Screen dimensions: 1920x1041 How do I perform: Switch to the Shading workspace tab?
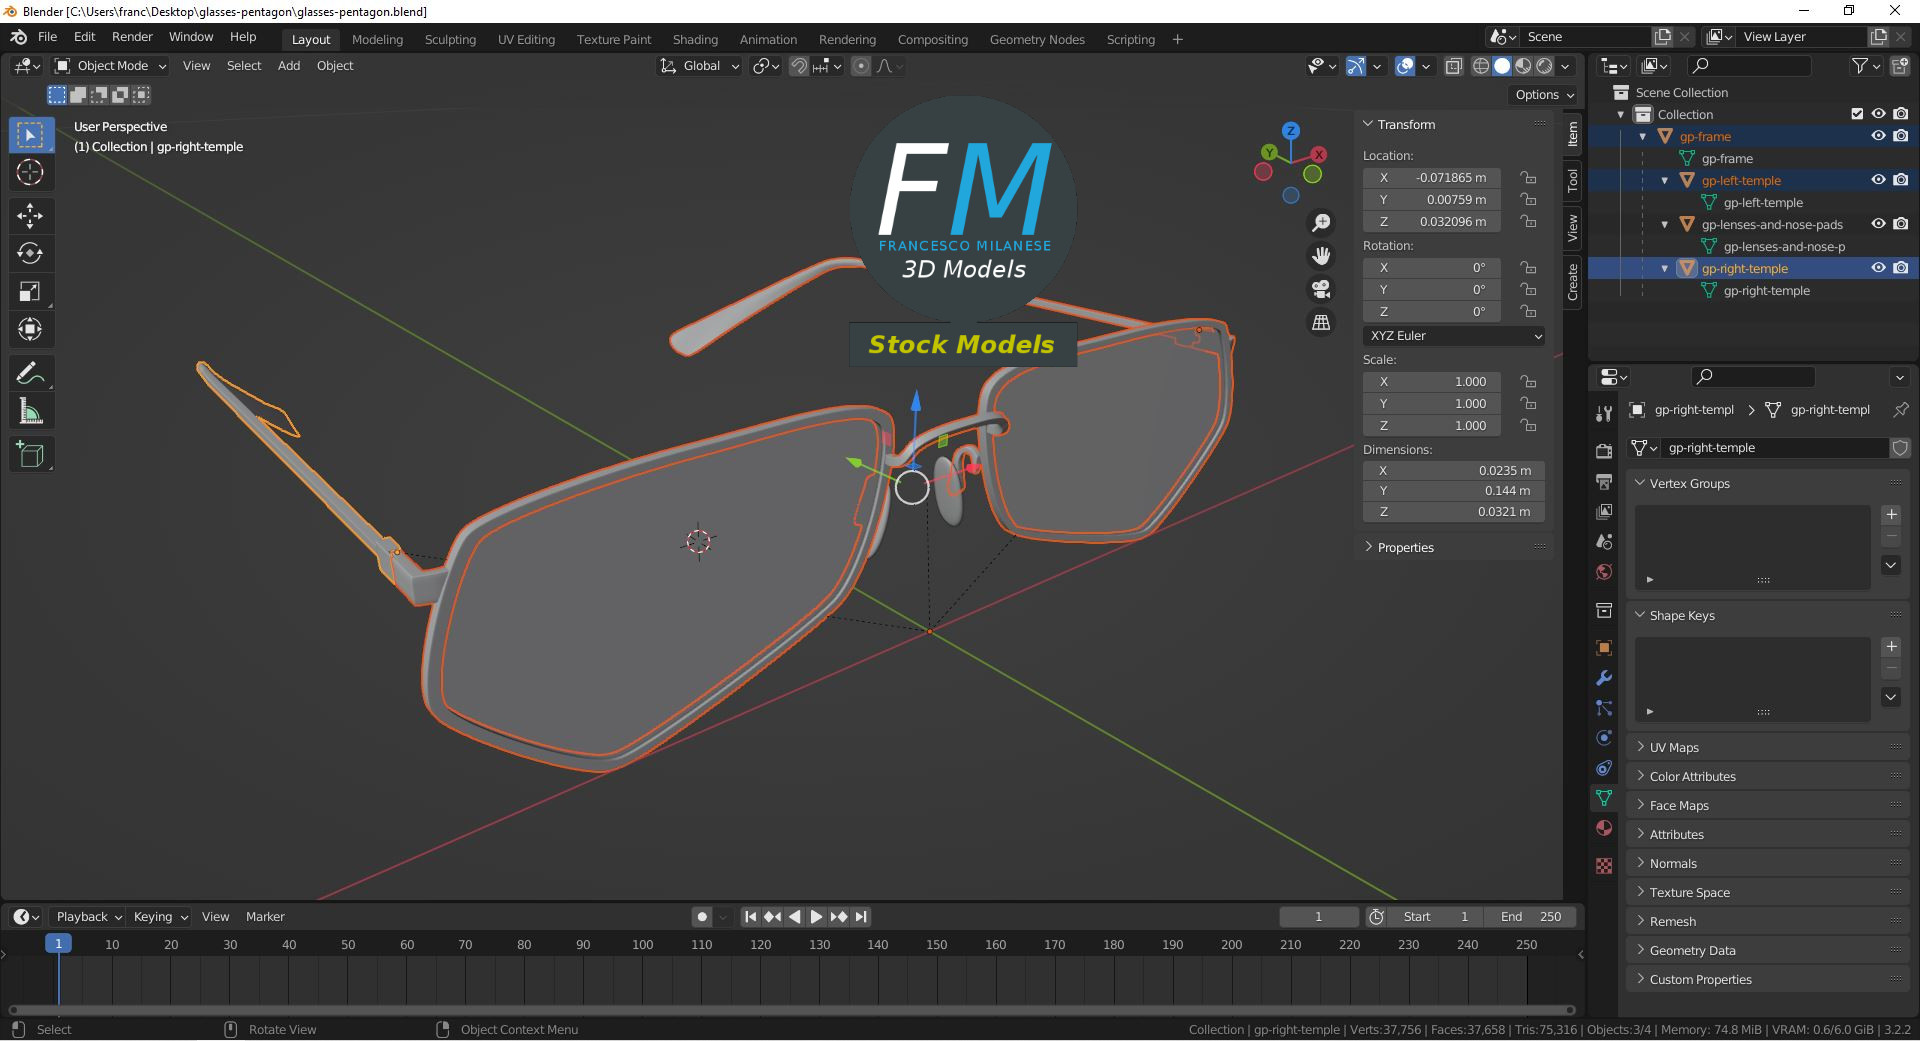click(695, 40)
